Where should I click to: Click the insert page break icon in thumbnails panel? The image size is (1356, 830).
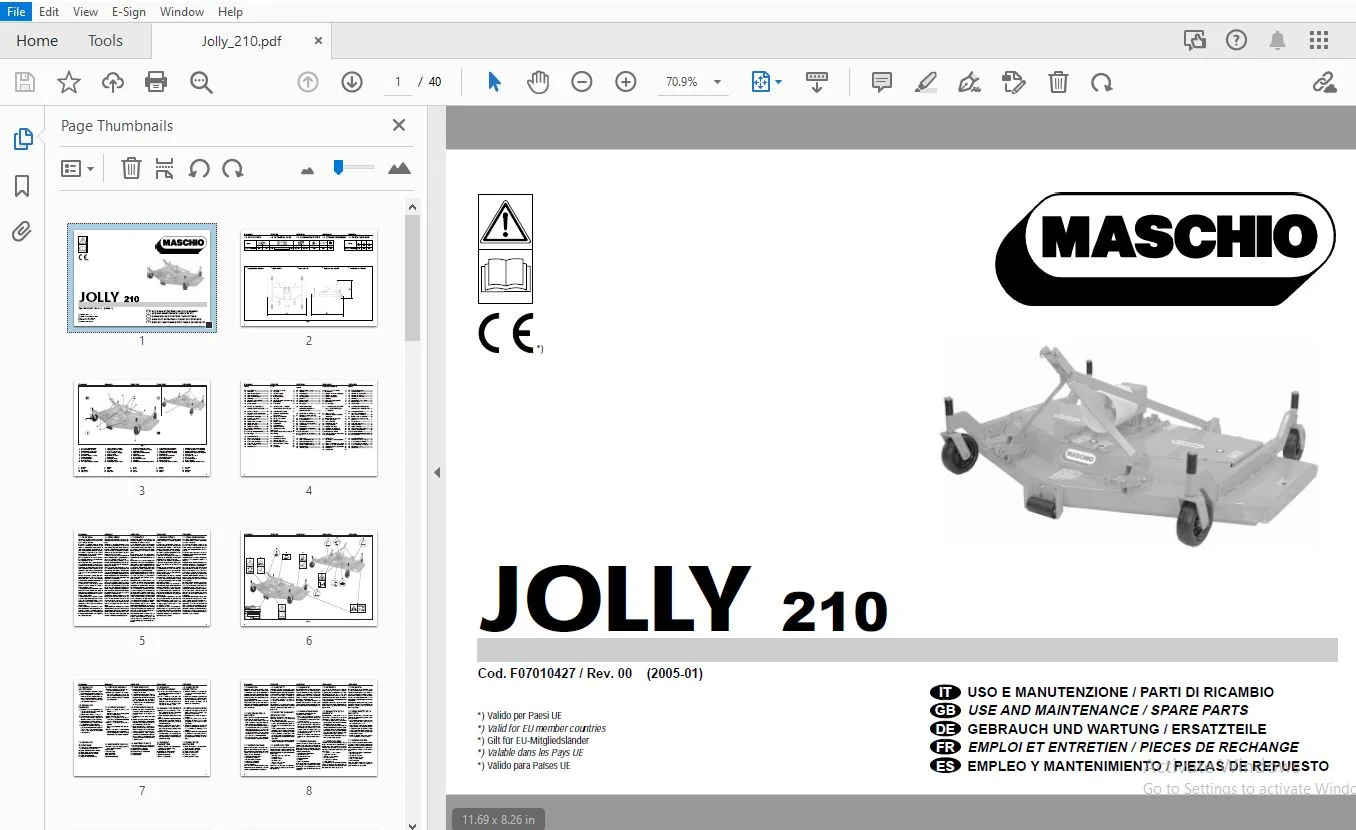165,168
